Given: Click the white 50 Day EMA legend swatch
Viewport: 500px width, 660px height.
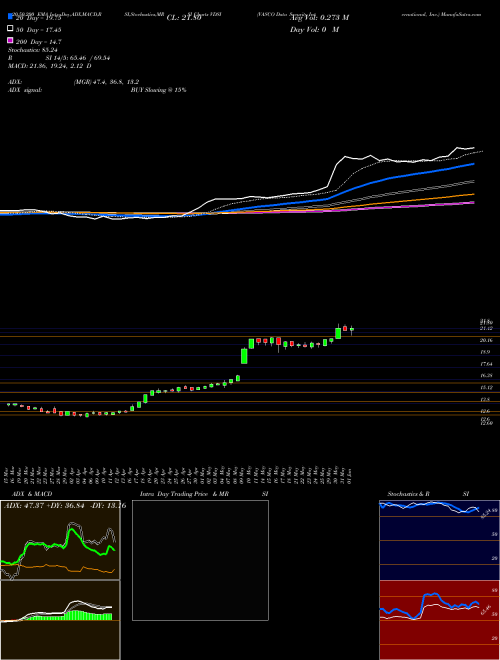Looking at the screenshot, I should [x=10, y=29].
